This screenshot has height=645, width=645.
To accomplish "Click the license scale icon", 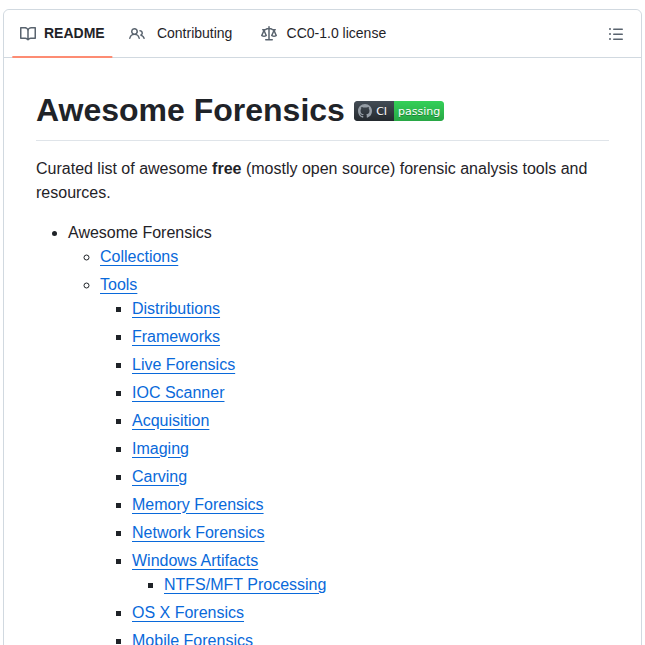I will click(269, 34).
